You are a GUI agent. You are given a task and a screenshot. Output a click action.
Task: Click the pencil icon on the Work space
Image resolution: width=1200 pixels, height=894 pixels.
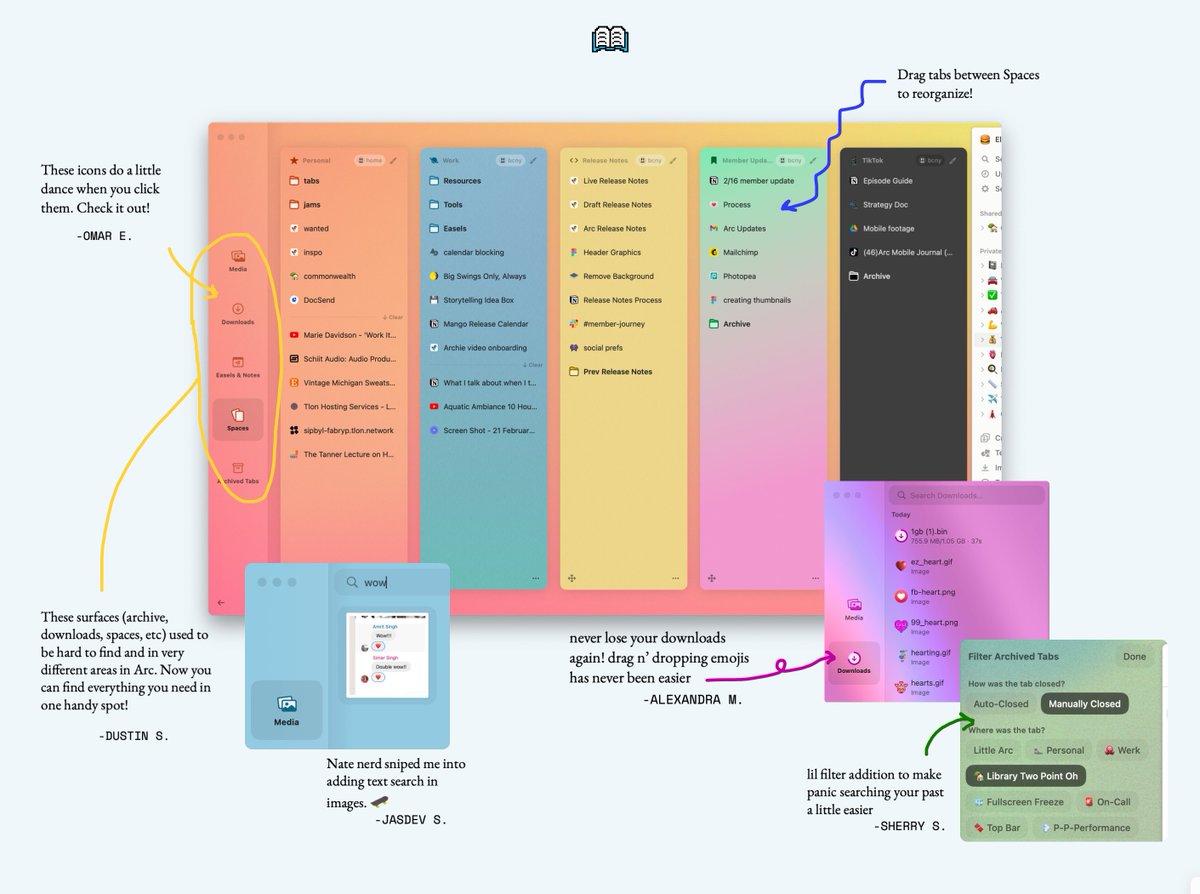(533, 160)
